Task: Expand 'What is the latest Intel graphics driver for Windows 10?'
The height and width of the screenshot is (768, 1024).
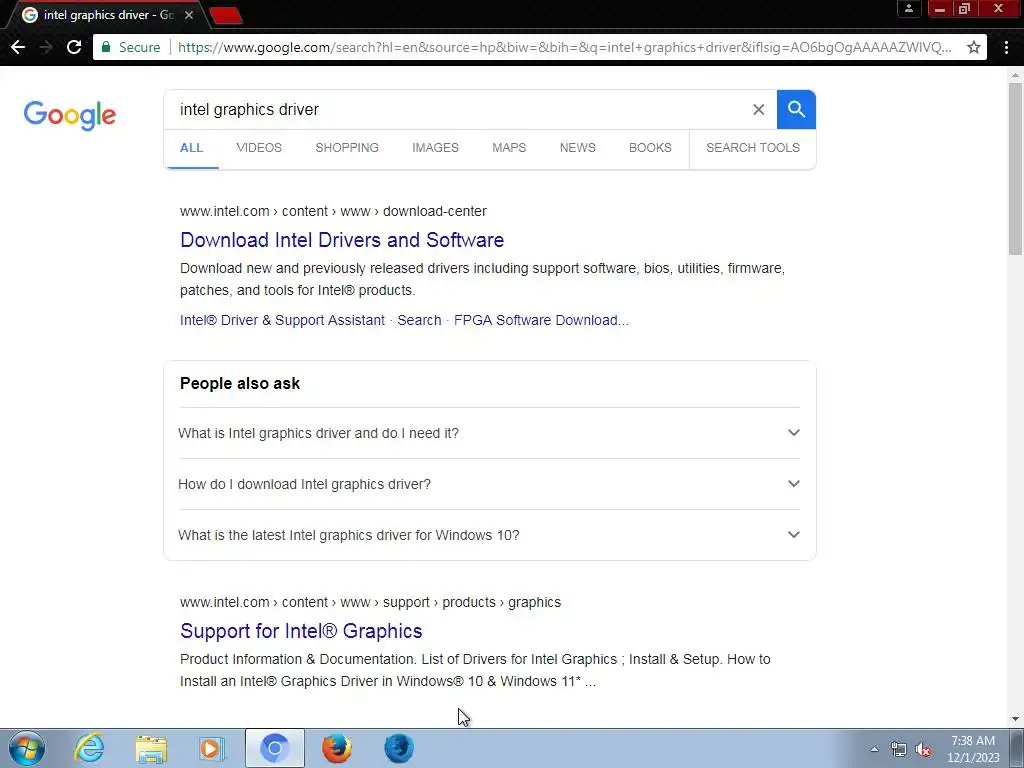Action: click(x=490, y=535)
